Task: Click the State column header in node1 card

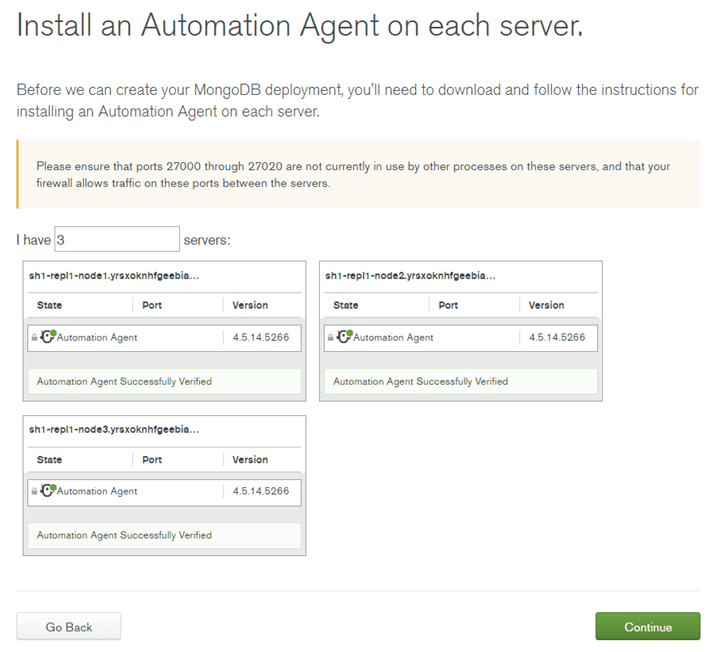Action: tap(49, 305)
